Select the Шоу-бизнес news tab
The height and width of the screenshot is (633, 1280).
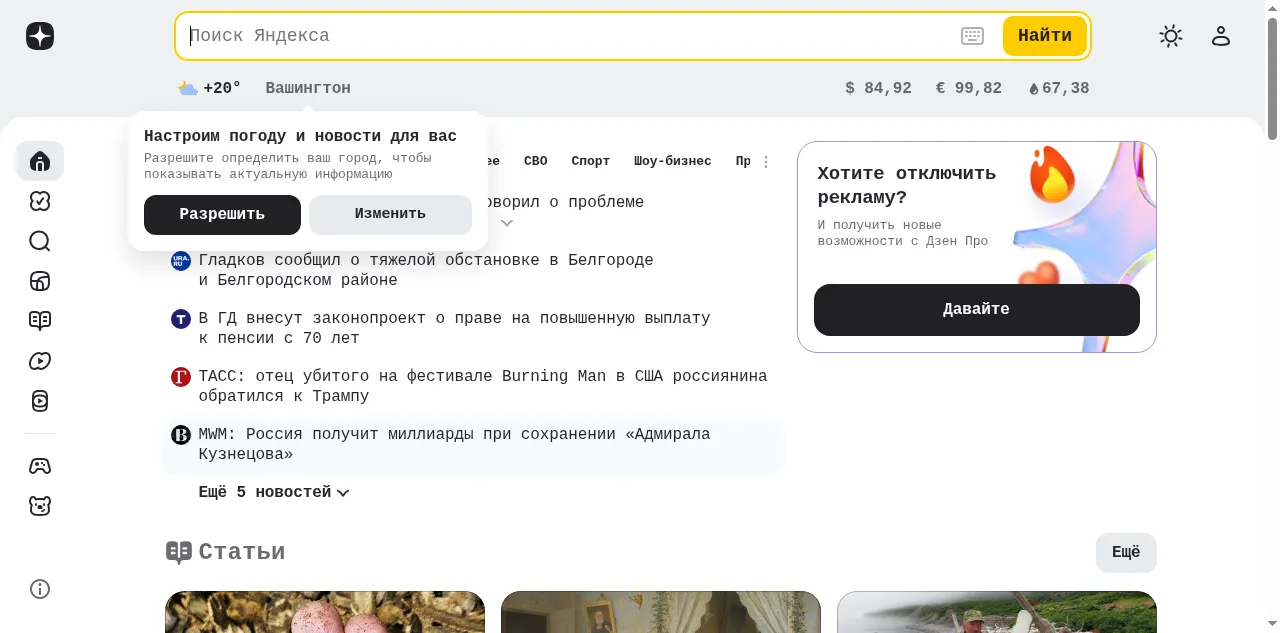pos(673,161)
